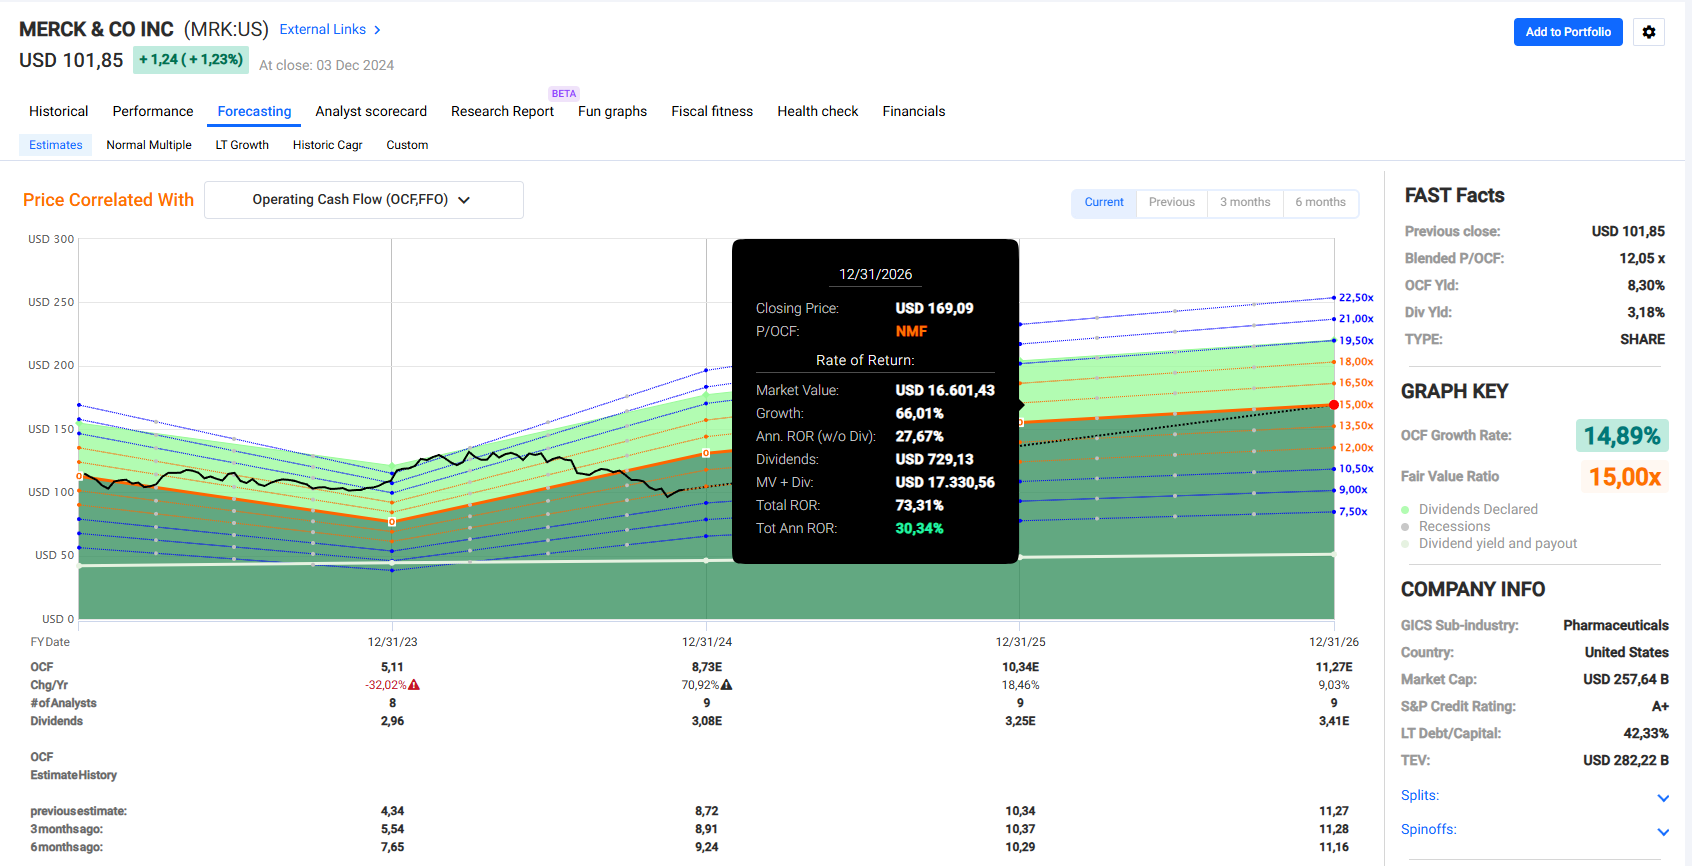
Task: Switch to the Normal Multiple sub-tab
Action: click(149, 145)
